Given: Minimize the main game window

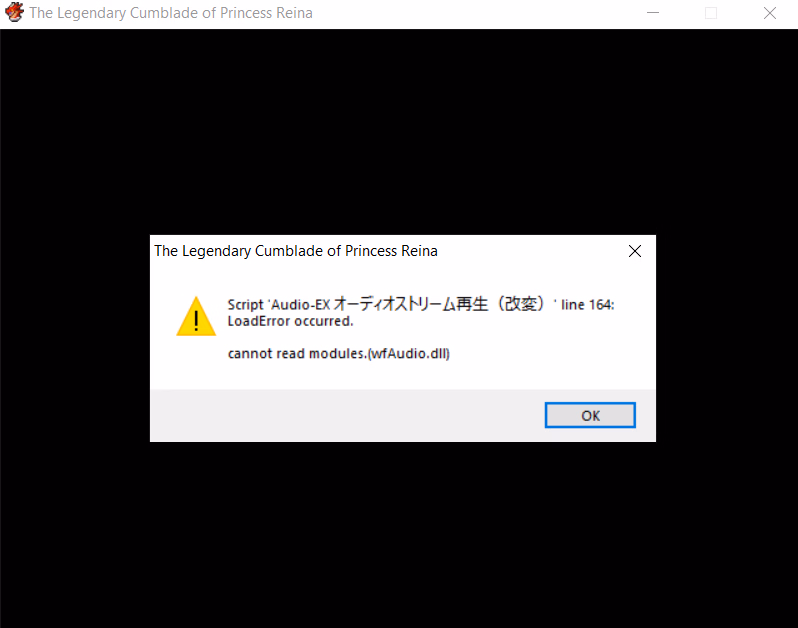Looking at the screenshot, I should coord(653,13).
